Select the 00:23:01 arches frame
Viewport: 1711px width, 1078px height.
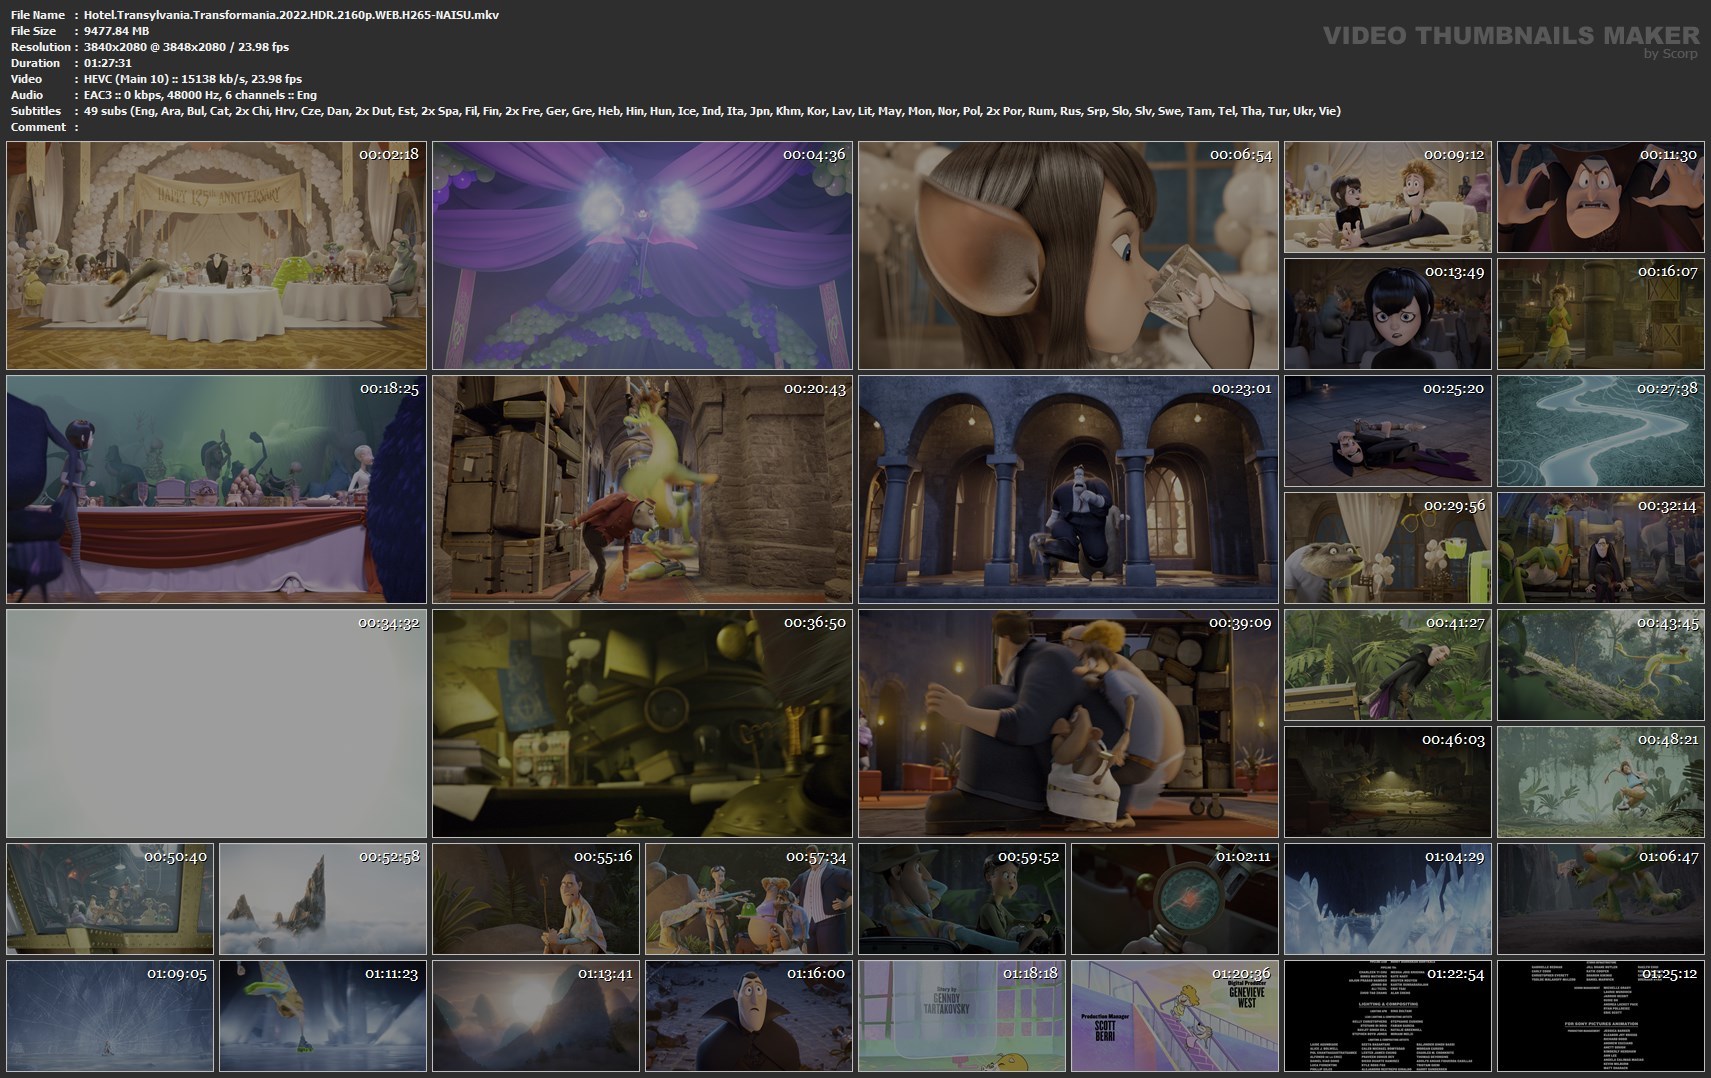(1068, 490)
